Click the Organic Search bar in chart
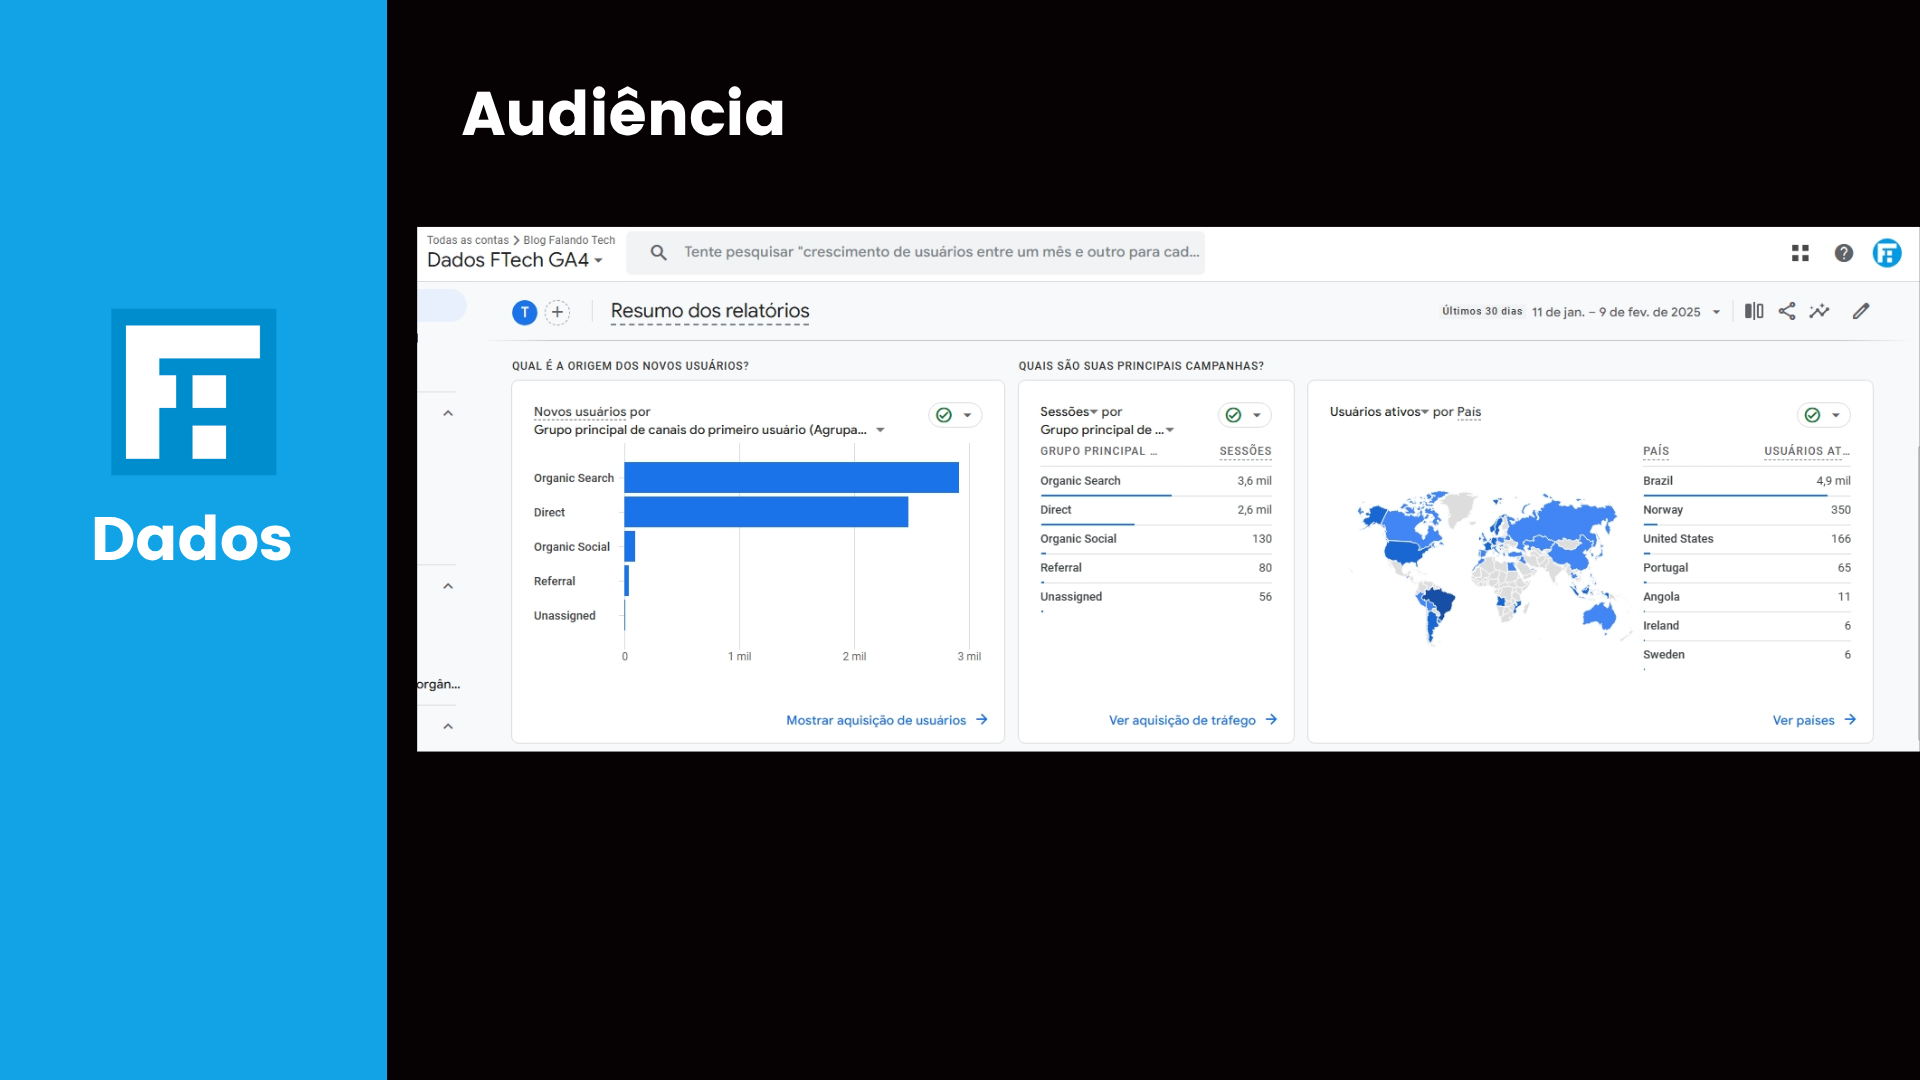This screenshot has width=1920, height=1080. [x=790, y=477]
